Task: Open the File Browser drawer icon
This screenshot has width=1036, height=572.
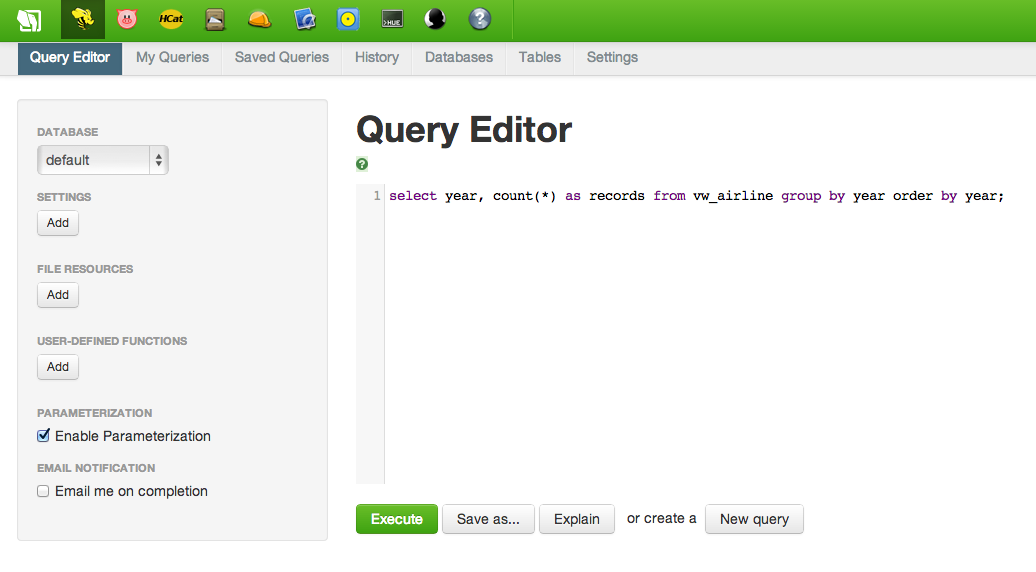Action: point(215,19)
